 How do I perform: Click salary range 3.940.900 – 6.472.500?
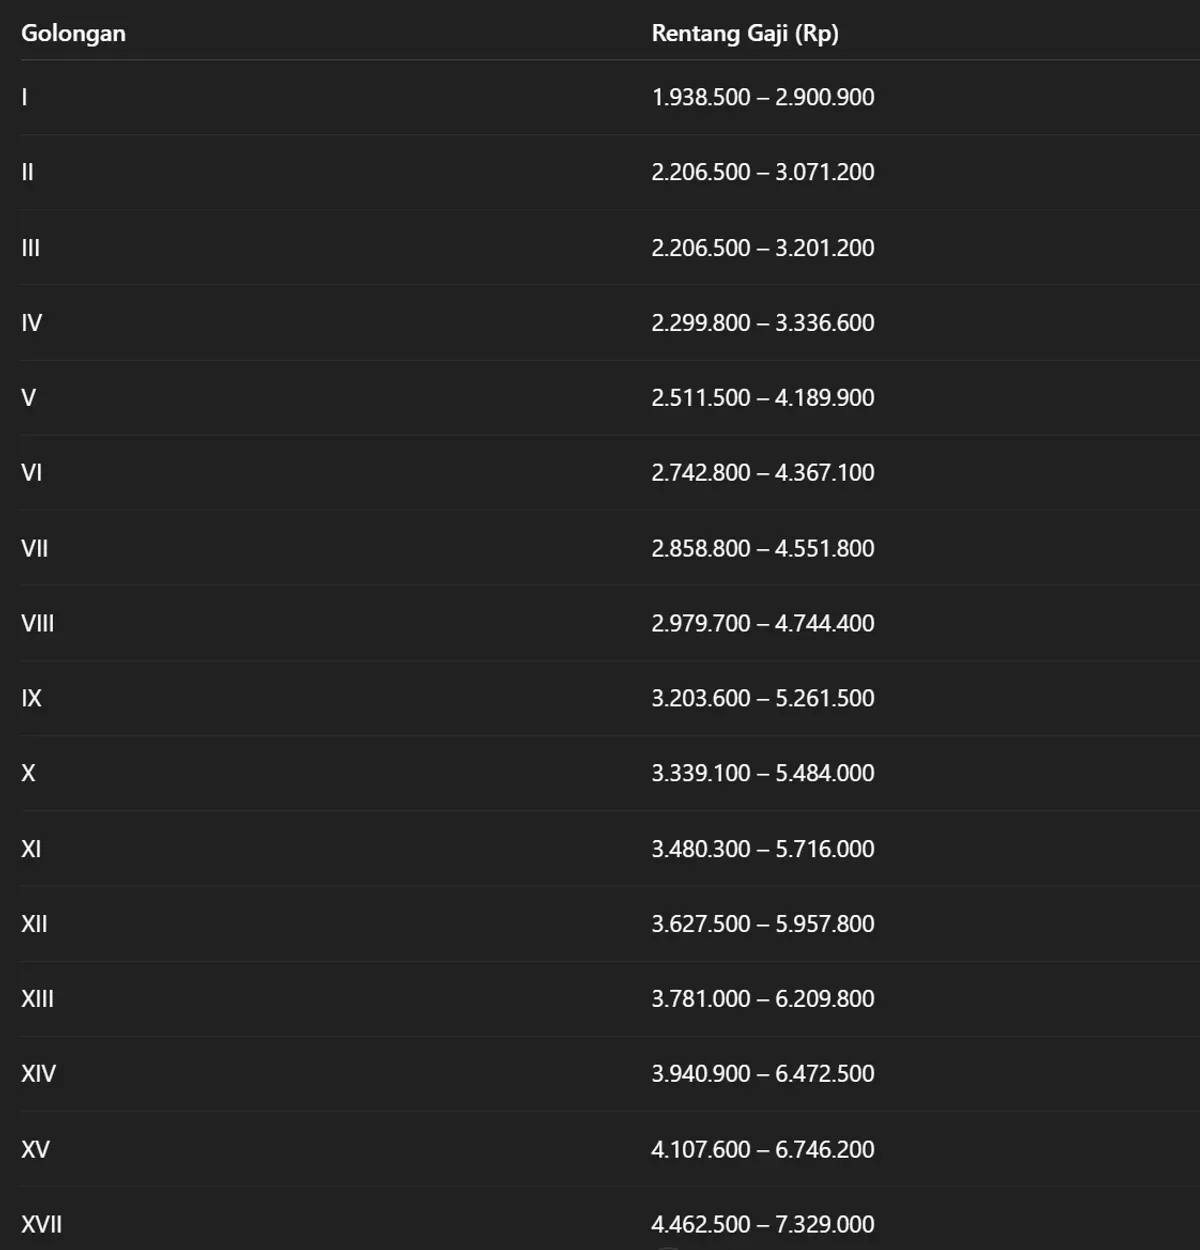(x=763, y=1073)
